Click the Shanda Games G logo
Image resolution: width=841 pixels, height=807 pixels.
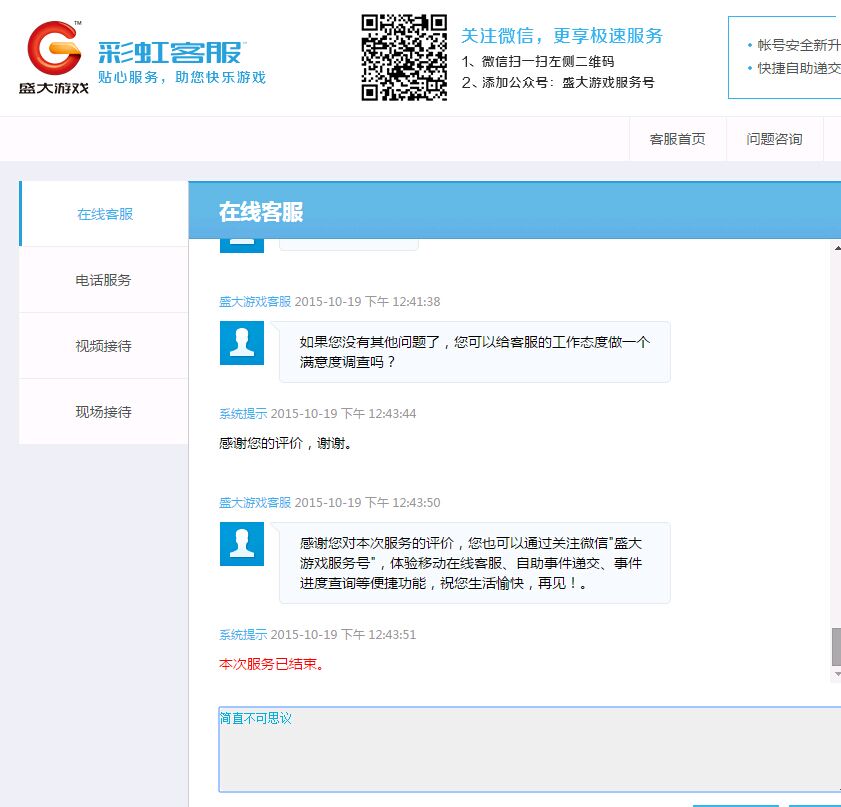(54, 48)
